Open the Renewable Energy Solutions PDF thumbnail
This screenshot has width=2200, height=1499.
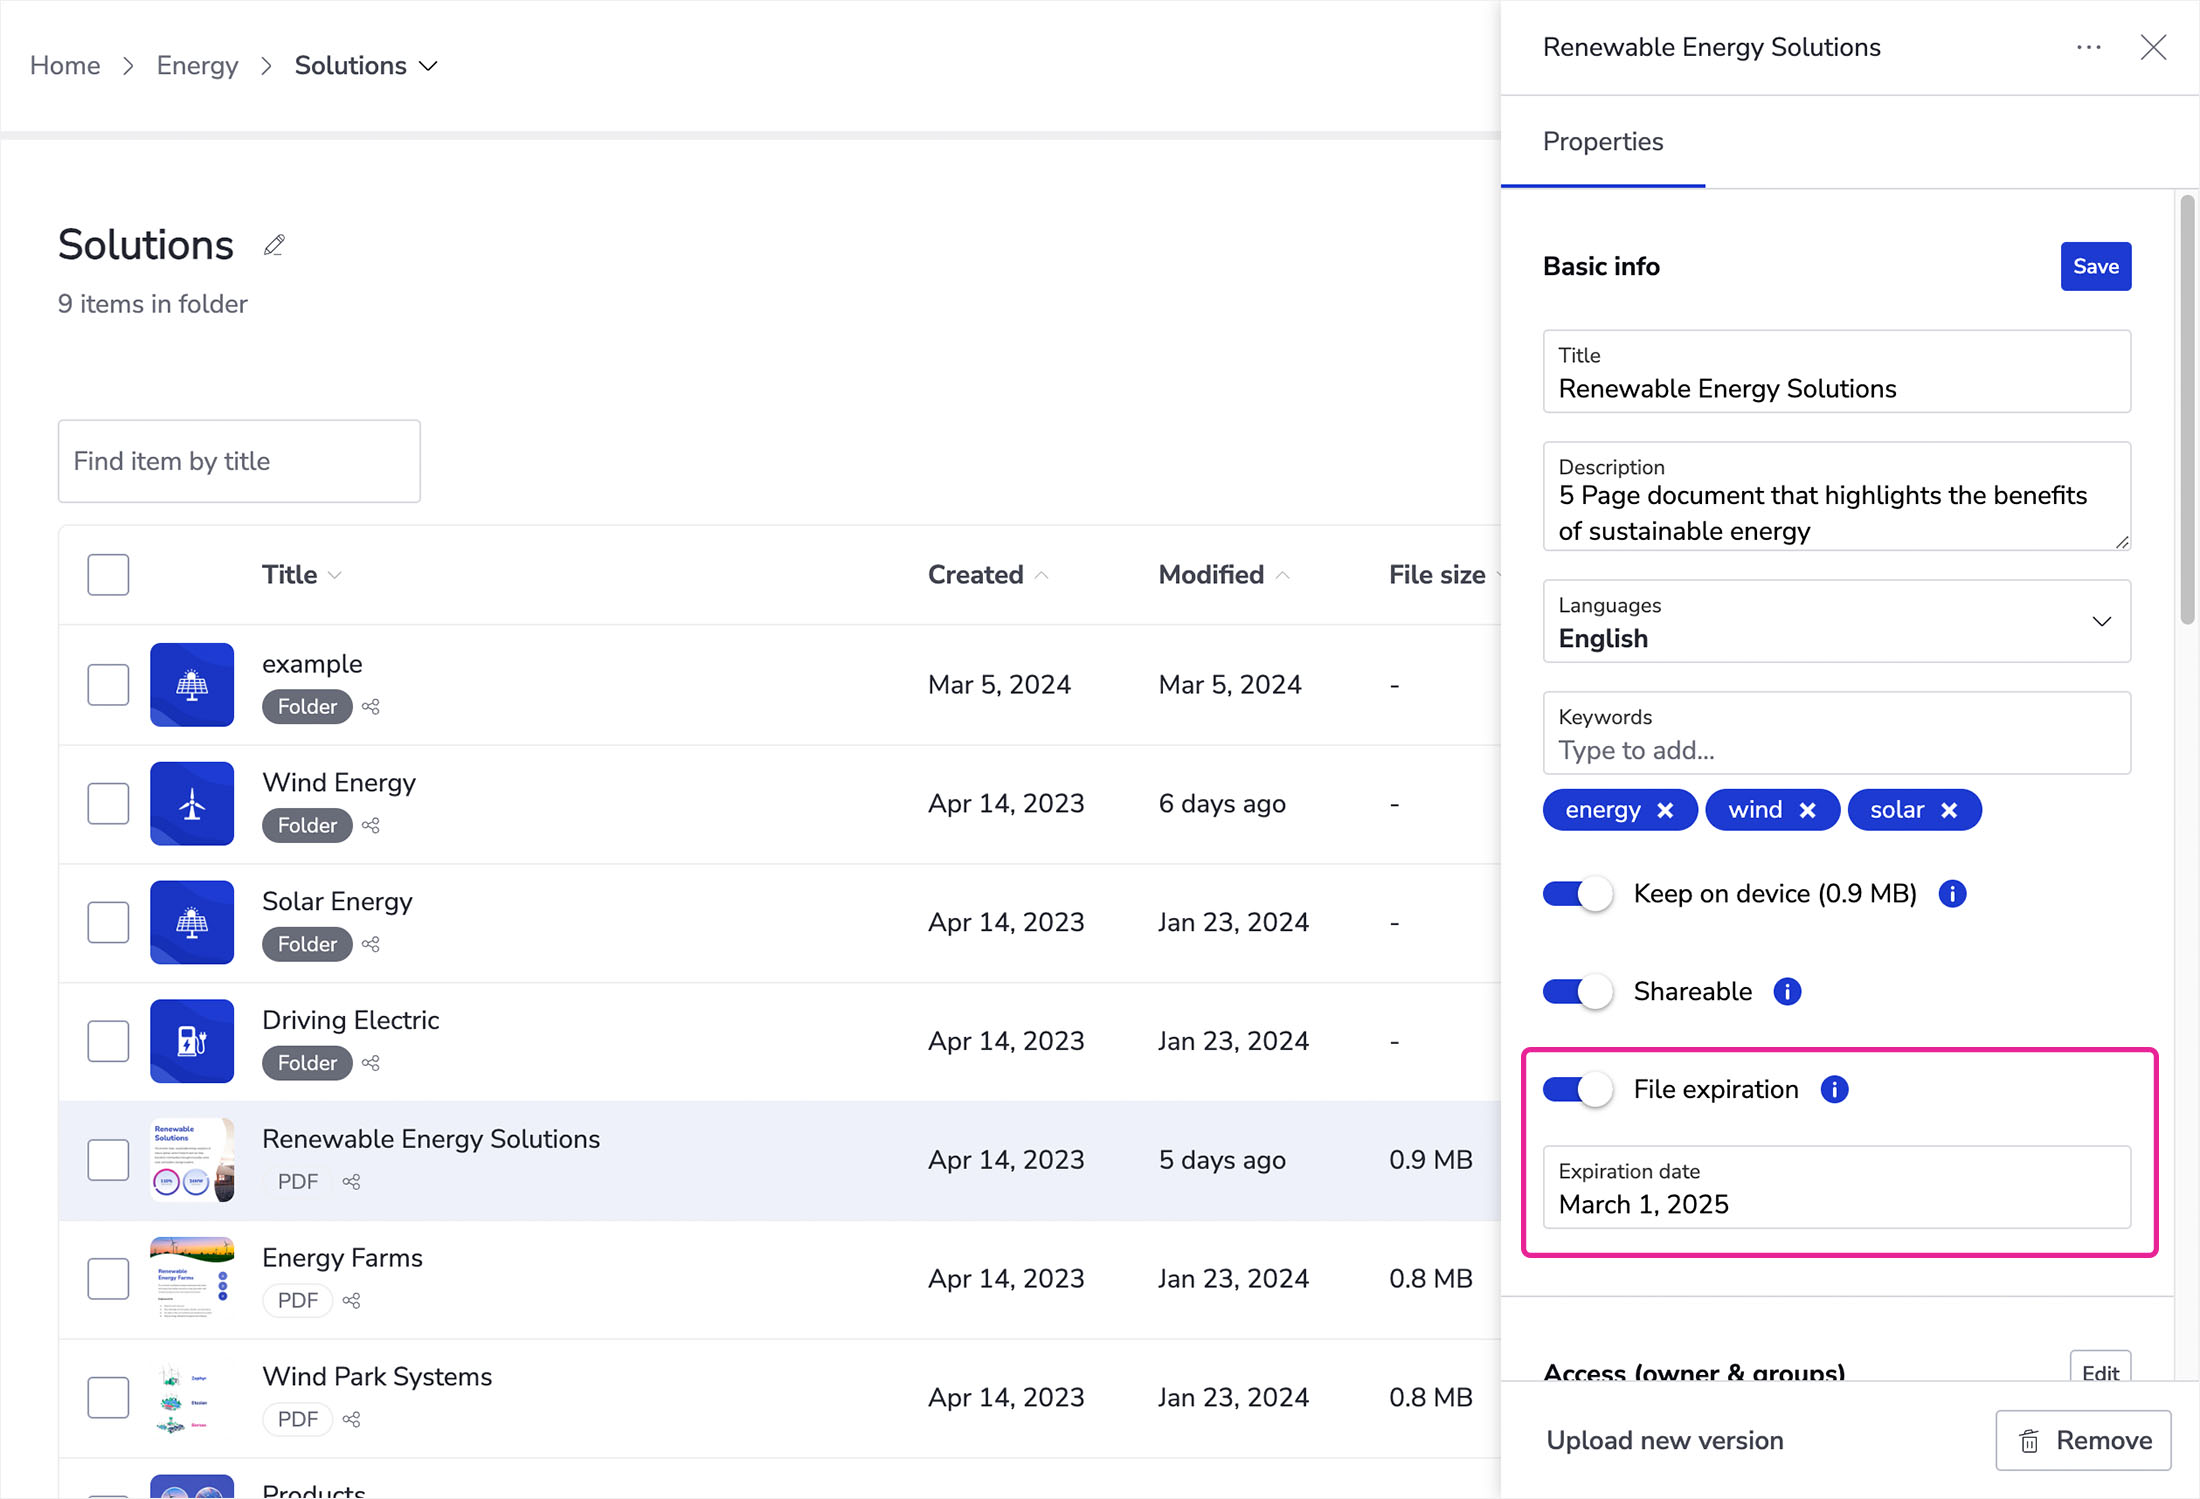[192, 1160]
